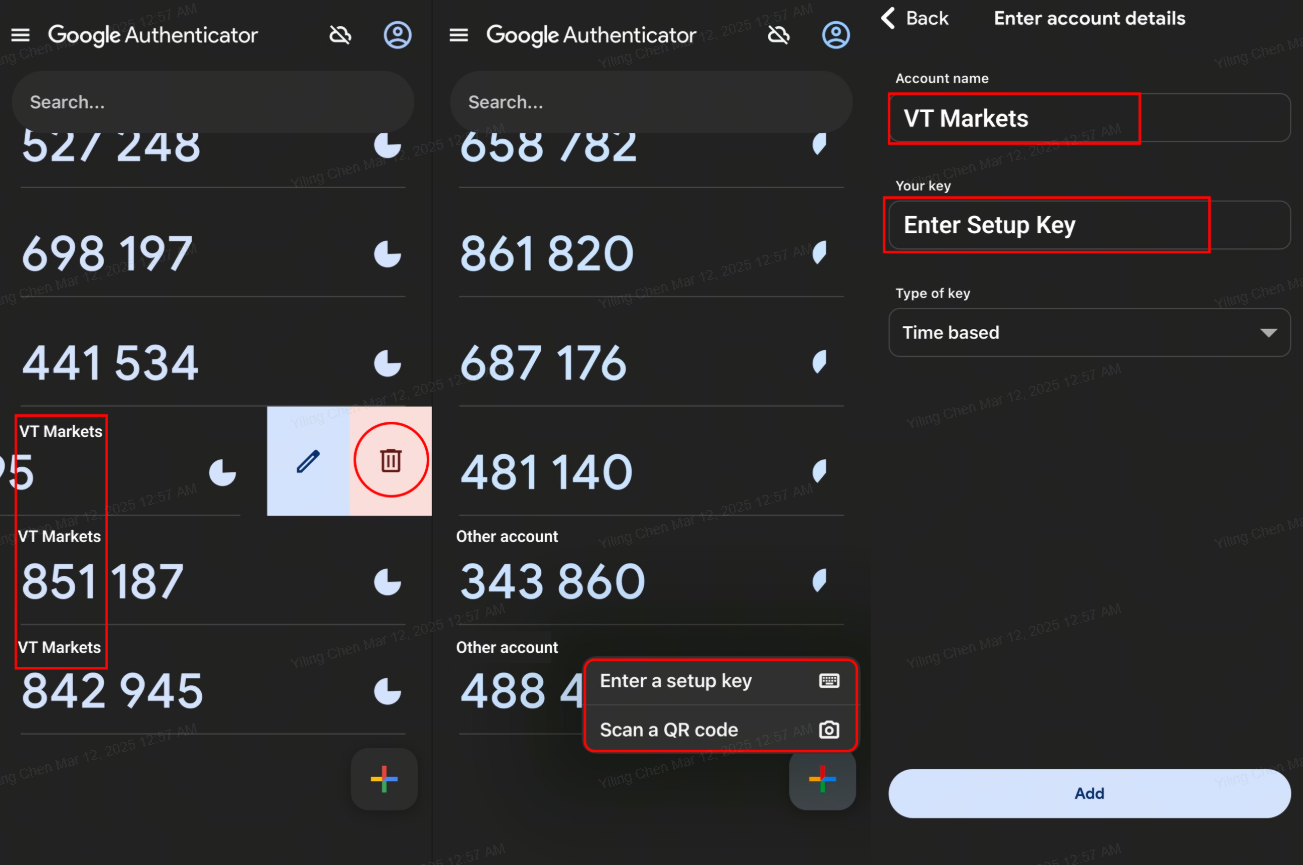This screenshot has height=865, width=1303.
Task: Focus the 'Your key' setup key field
Action: click(x=1089, y=225)
